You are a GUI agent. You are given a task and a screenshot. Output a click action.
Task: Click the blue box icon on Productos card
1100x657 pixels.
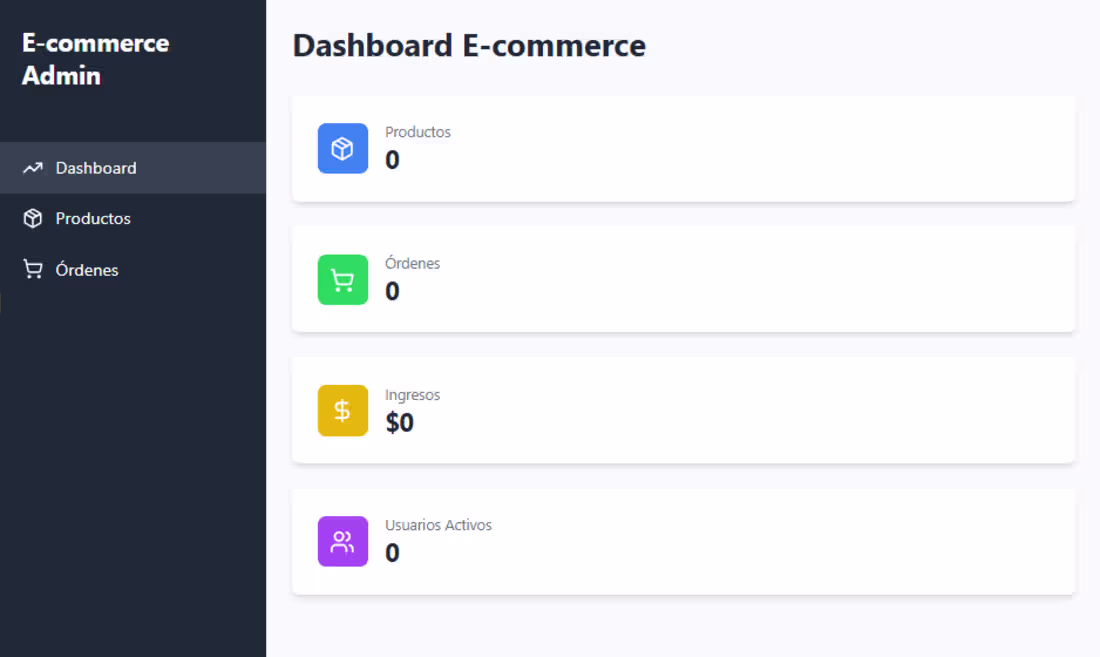(343, 148)
